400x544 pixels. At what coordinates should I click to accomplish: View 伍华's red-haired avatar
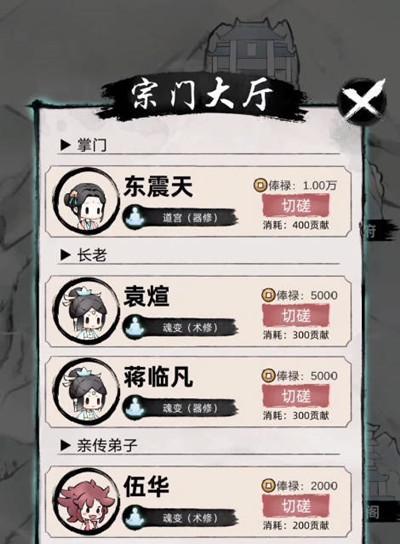87,503
